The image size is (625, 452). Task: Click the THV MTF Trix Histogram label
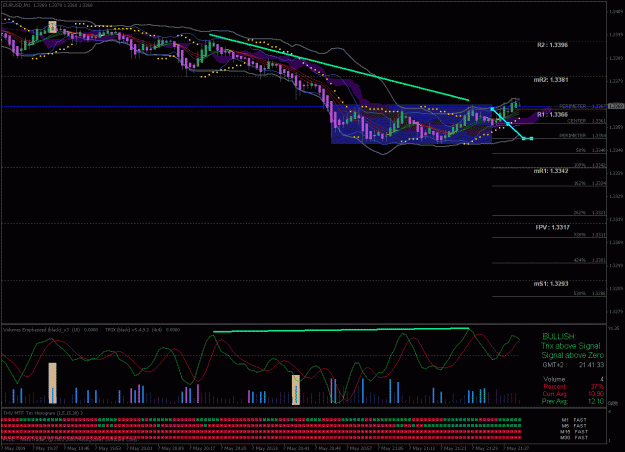[x=43, y=413]
